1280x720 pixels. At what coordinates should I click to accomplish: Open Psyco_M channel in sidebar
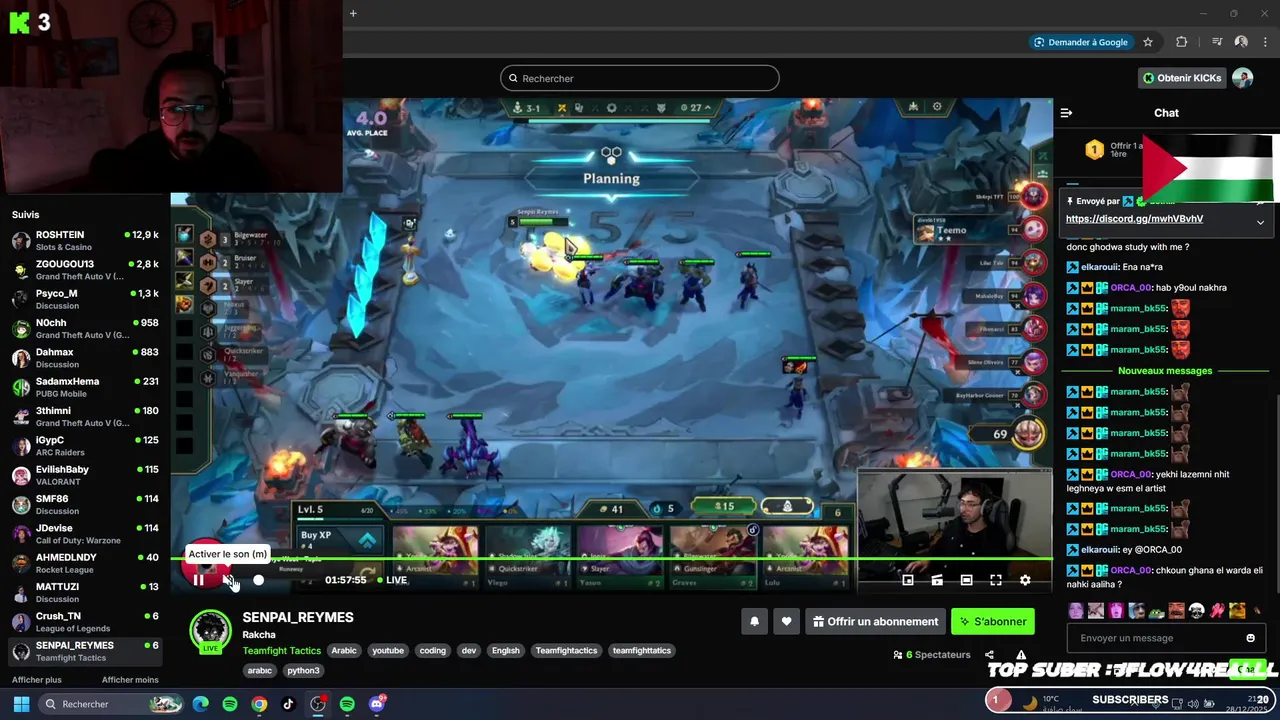(85, 299)
